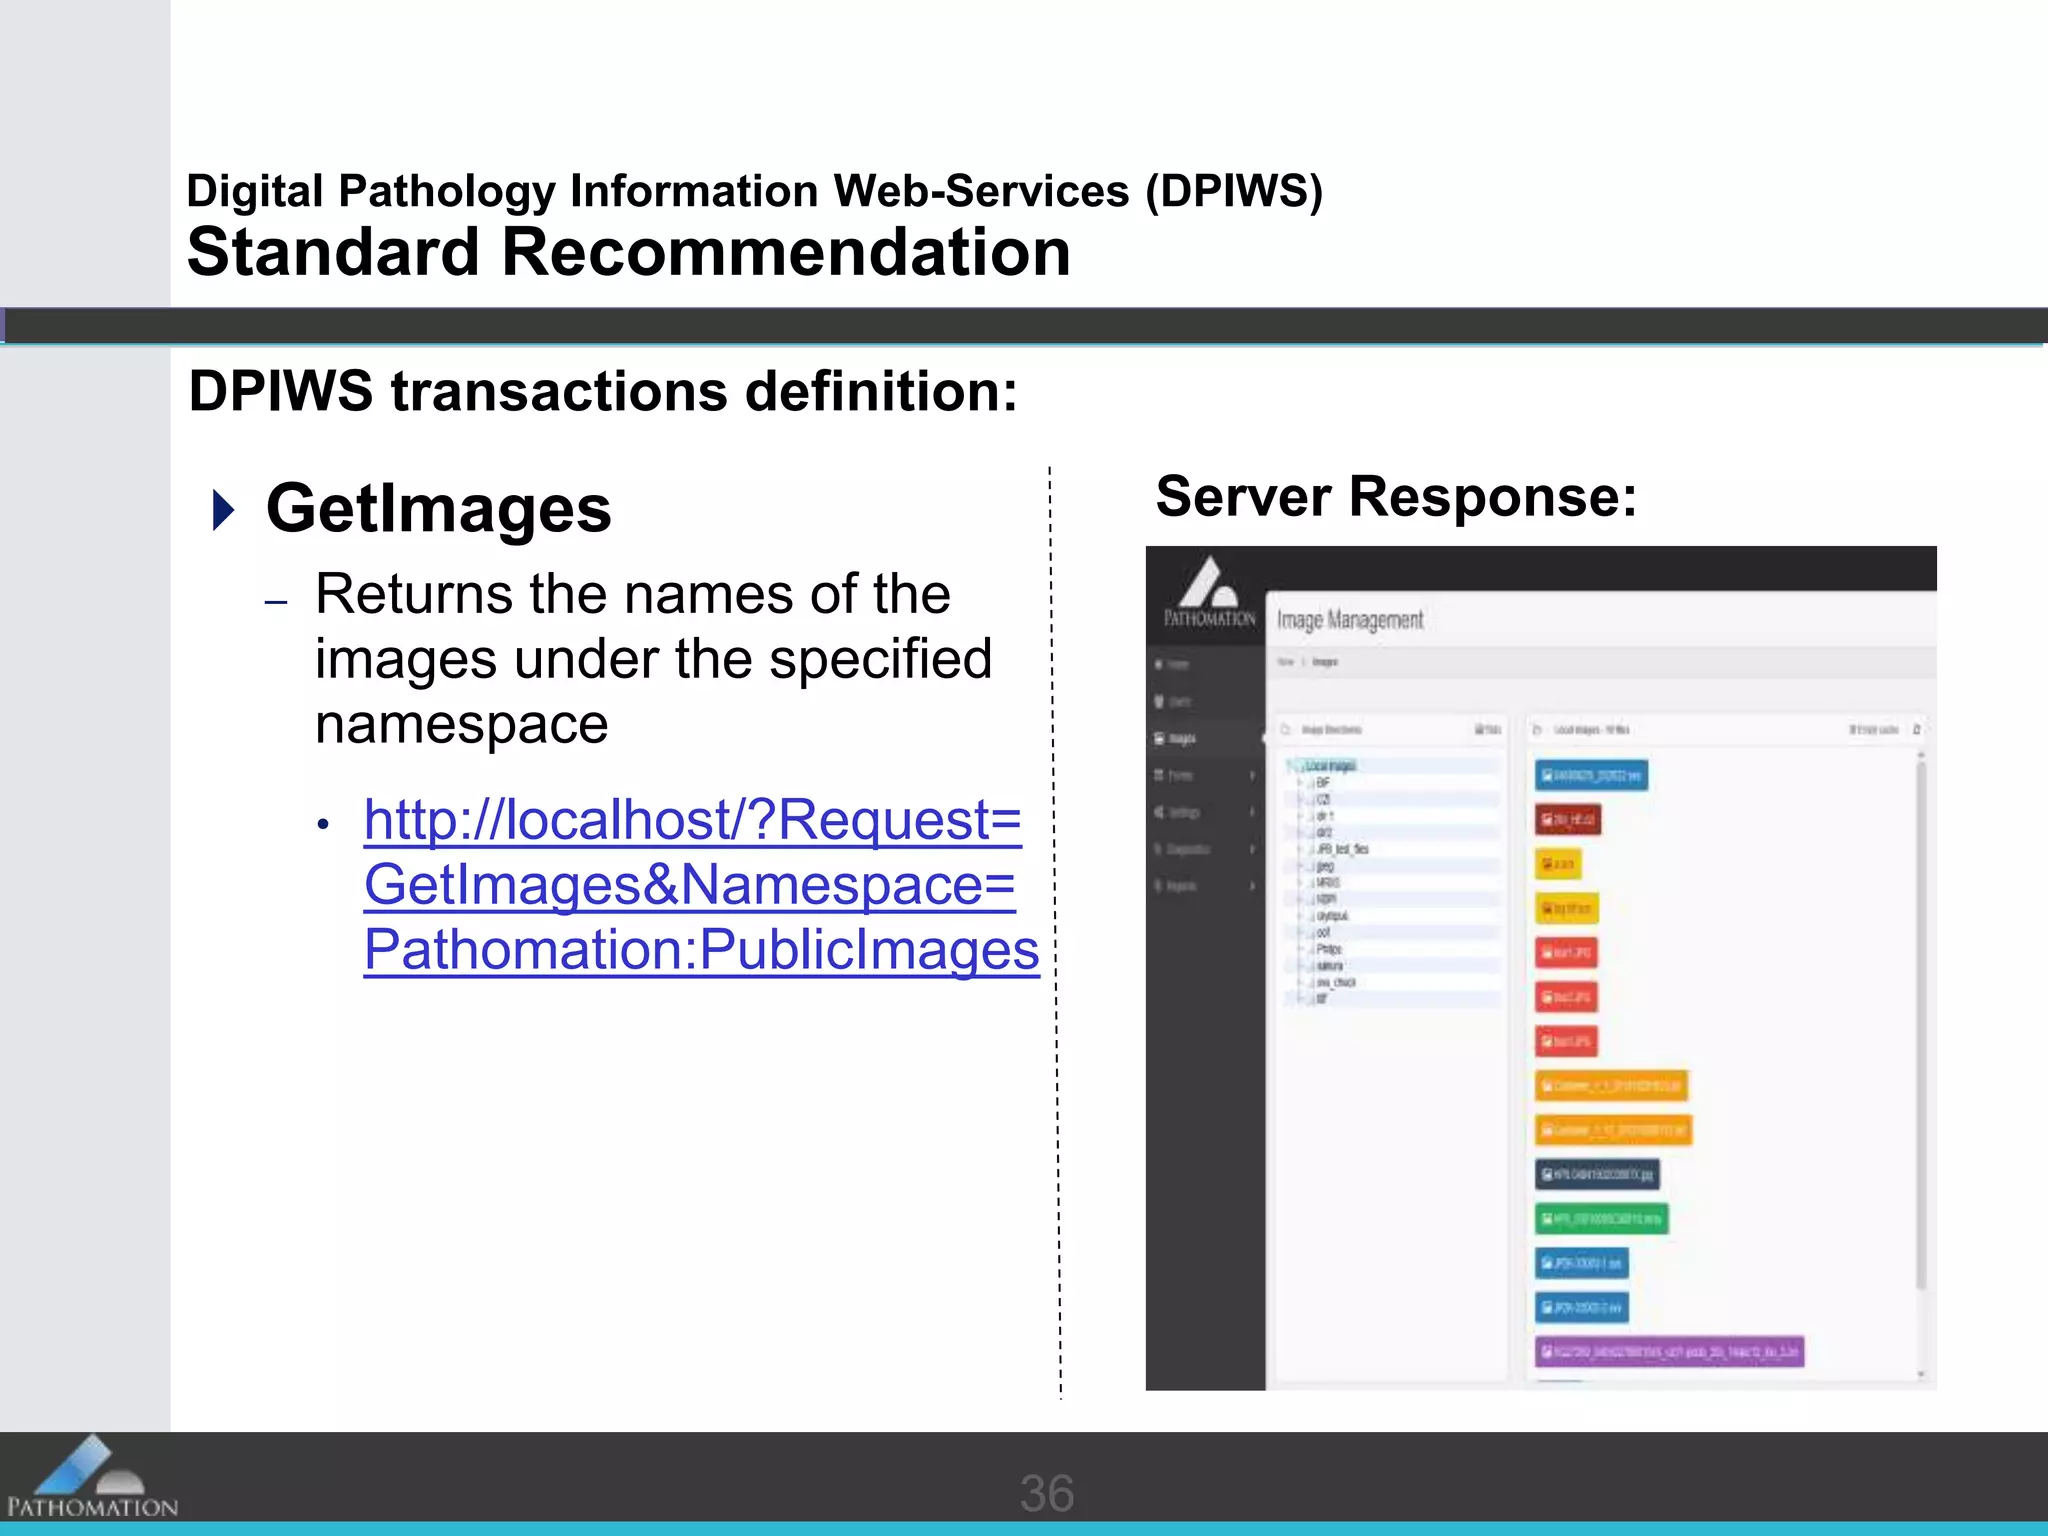Click the scroll-down arrow of the image list
The width and height of the screenshot is (2048, 1536).
[x=1920, y=1376]
